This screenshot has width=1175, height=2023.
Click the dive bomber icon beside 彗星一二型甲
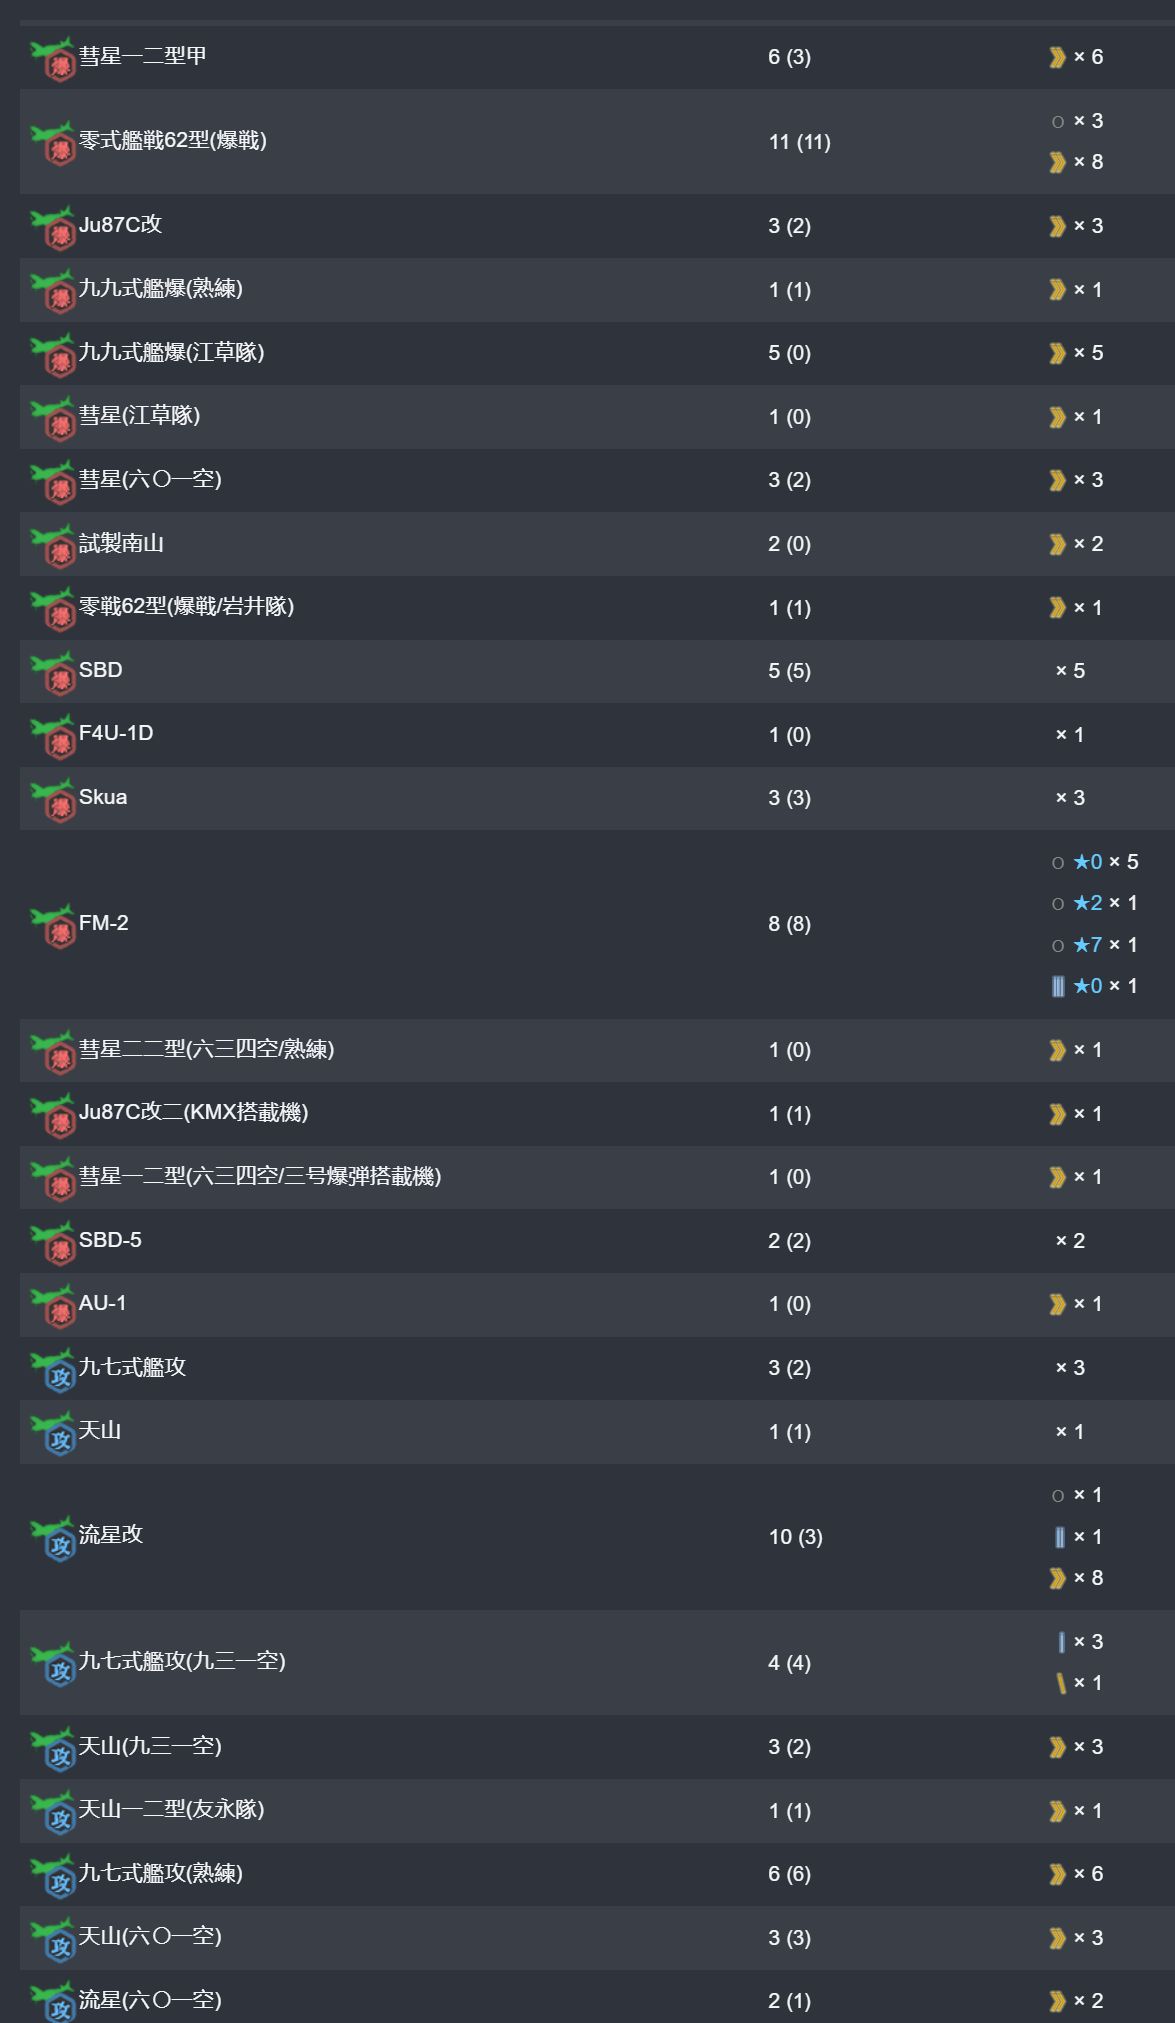tap(53, 59)
